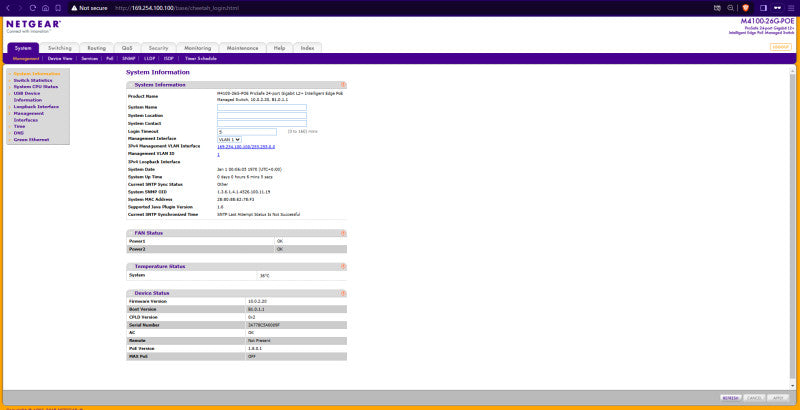Expand Management Interfaces in the sidebar
Screen dimensions: 800x410
(29, 117)
